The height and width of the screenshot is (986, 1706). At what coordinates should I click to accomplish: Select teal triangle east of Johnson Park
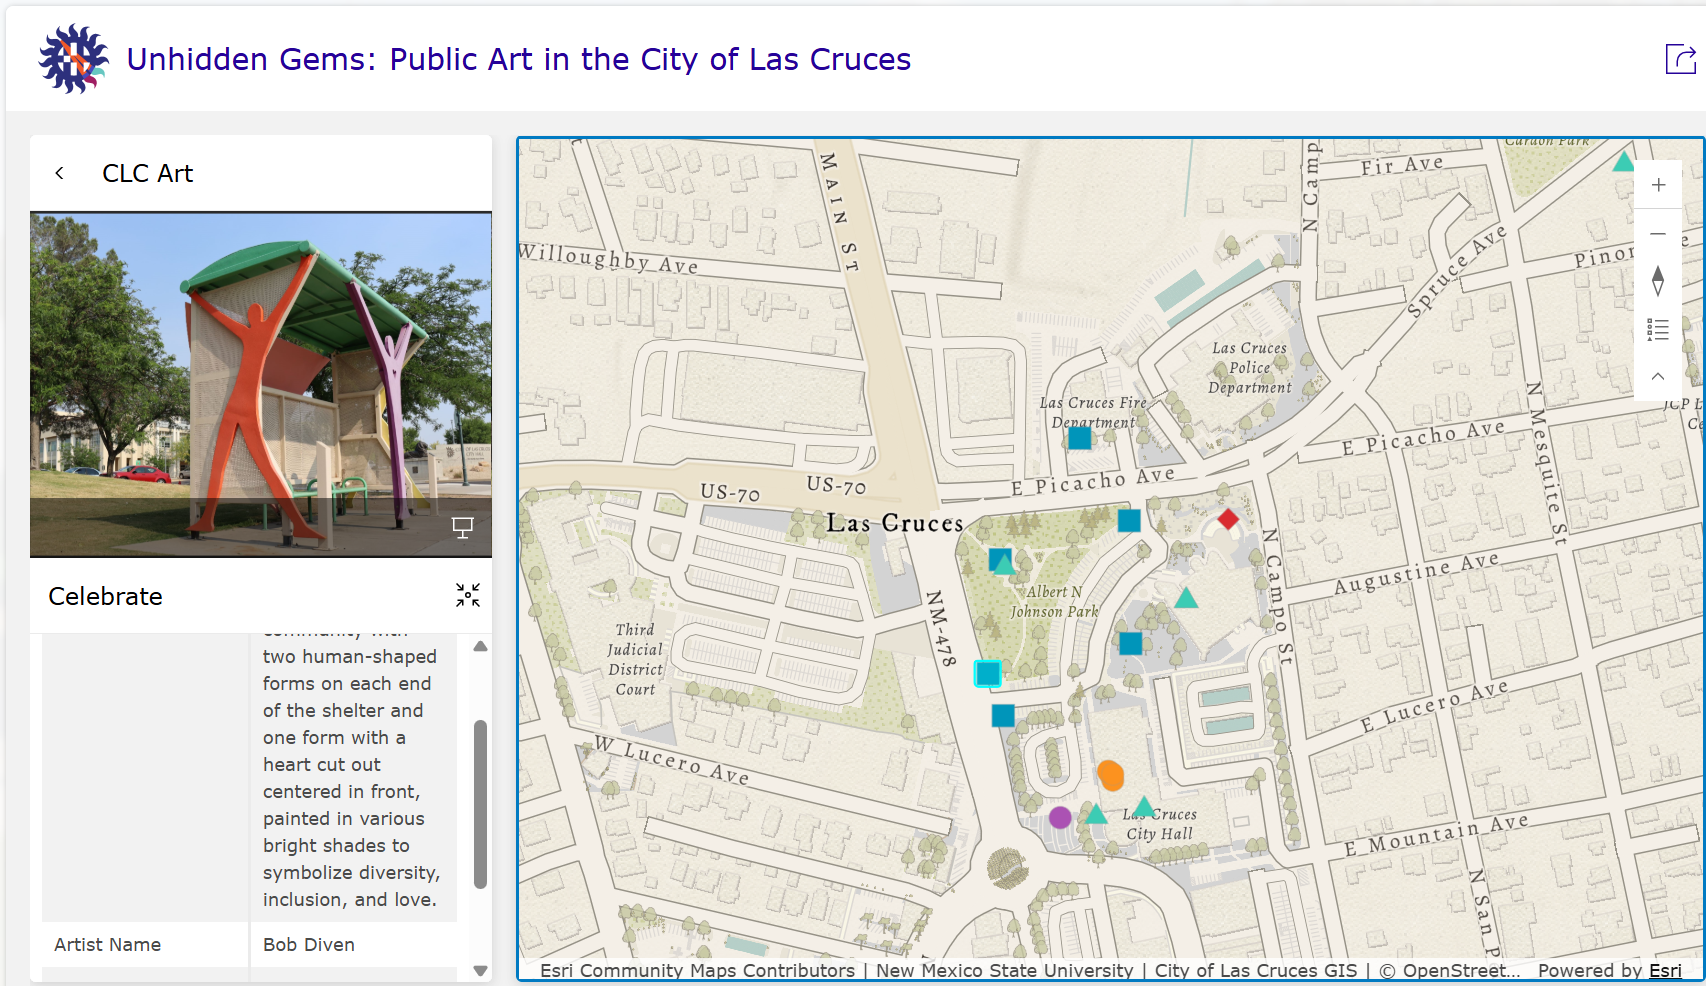click(x=1186, y=598)
